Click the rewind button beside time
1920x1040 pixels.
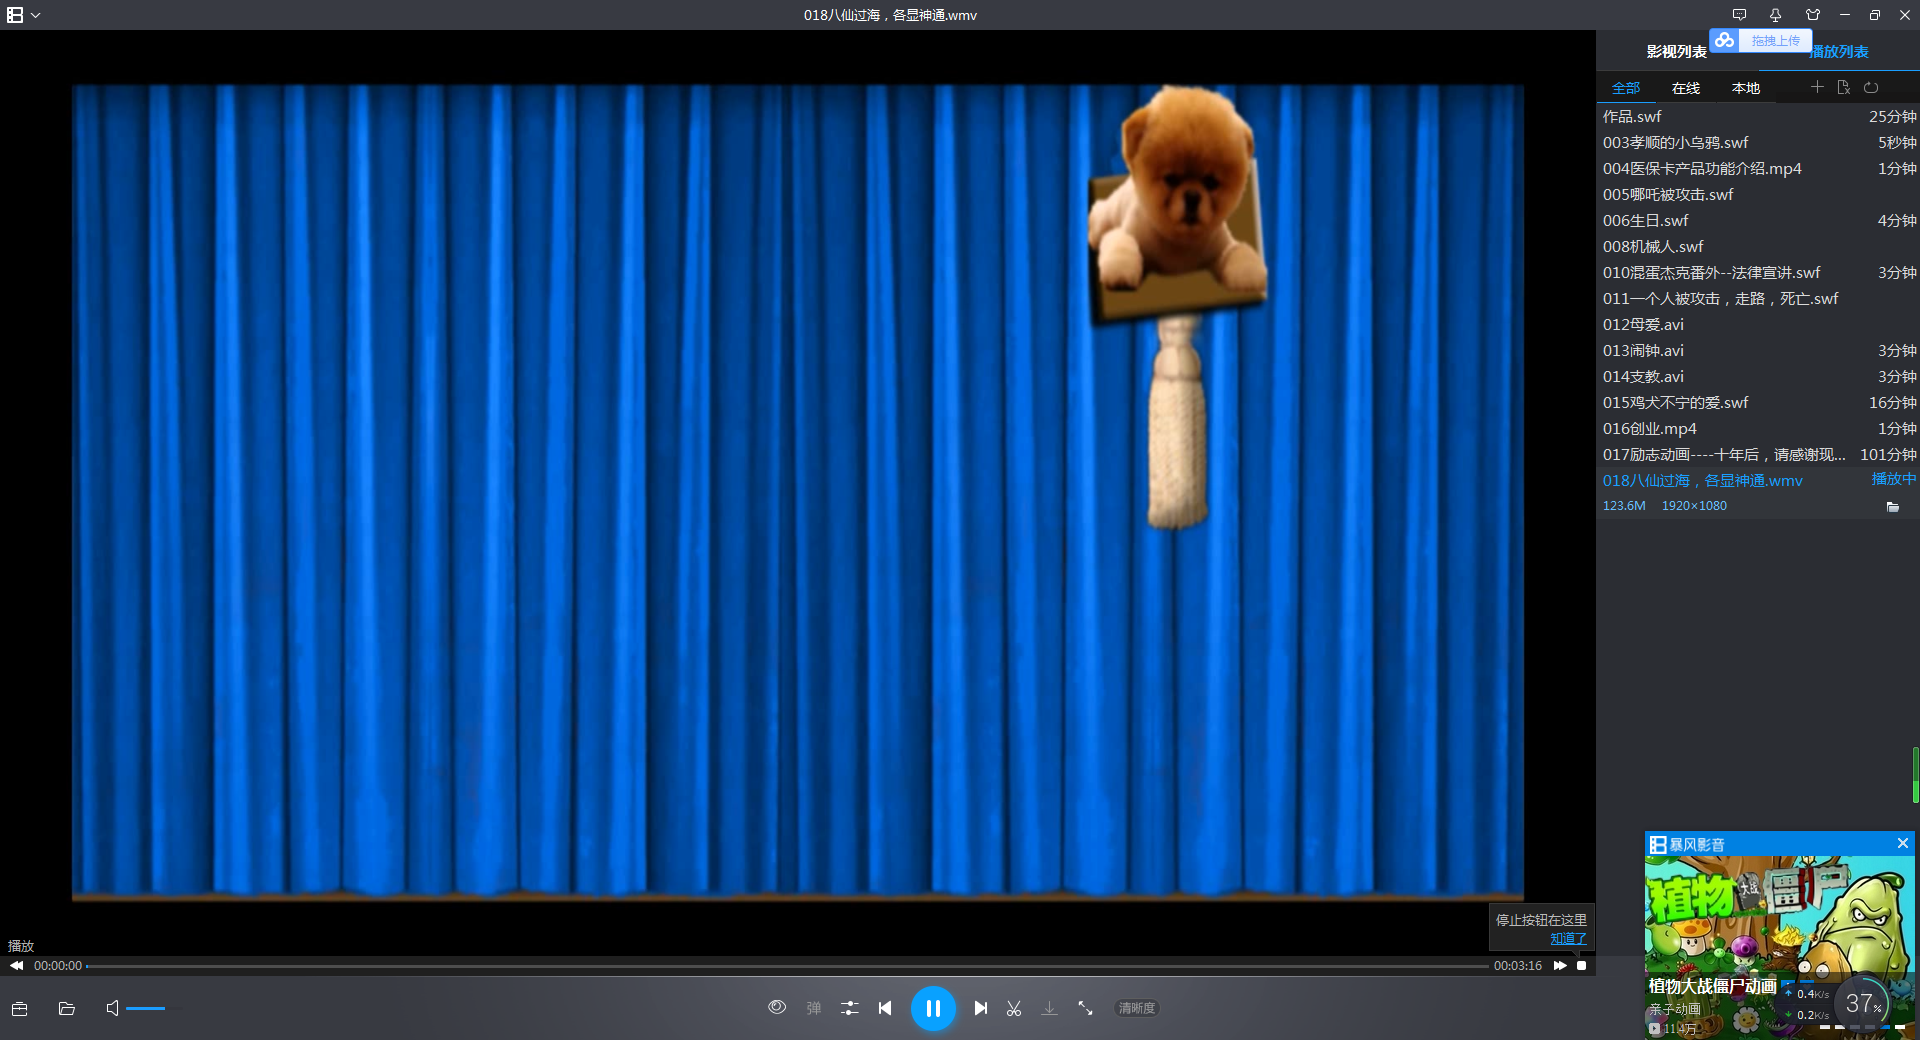pyautogui.click(x=17, y=966)
